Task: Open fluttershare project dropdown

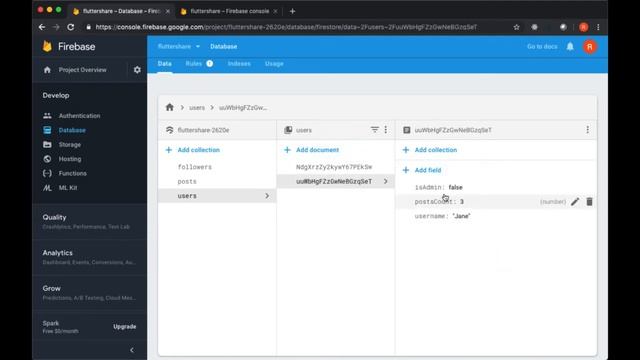Action: (179, 47)
